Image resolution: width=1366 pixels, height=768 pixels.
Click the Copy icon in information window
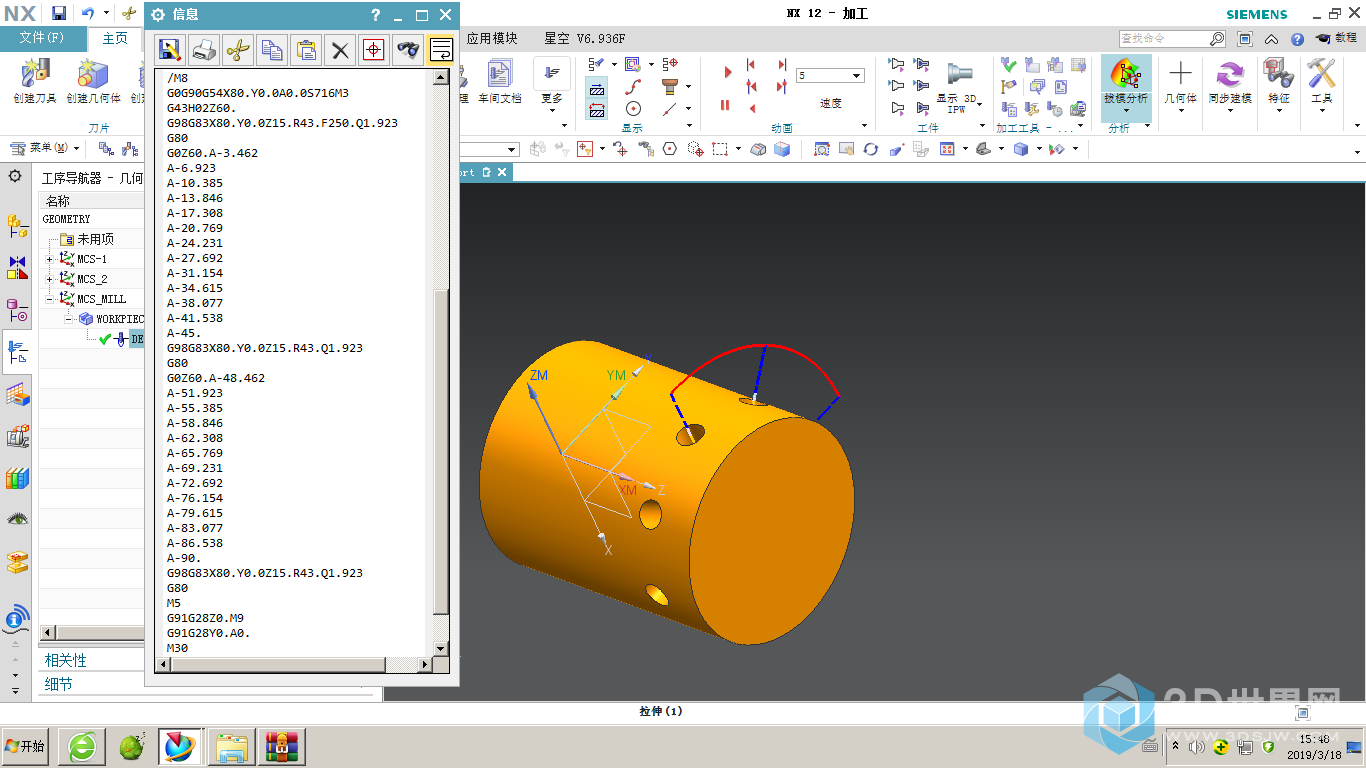[x=272, y=49]
